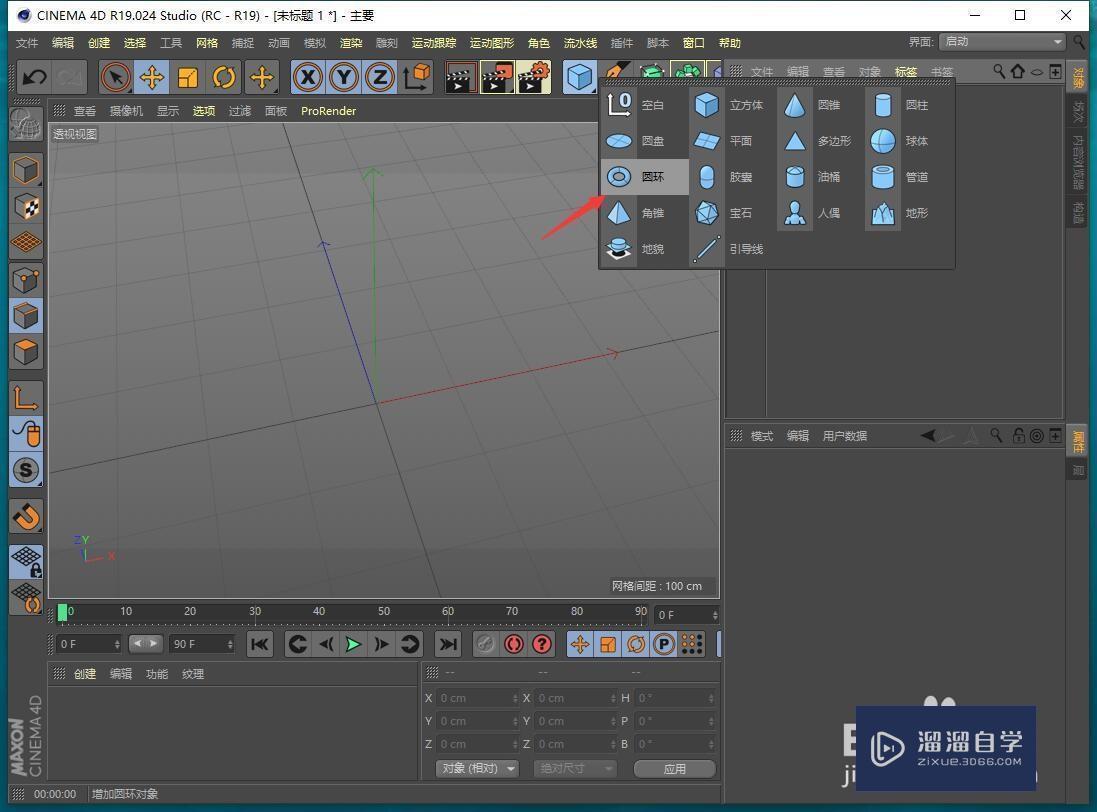Jump to the animation end
The height and width of the screenshot is (812, 1097).
(x=448, y=644)
